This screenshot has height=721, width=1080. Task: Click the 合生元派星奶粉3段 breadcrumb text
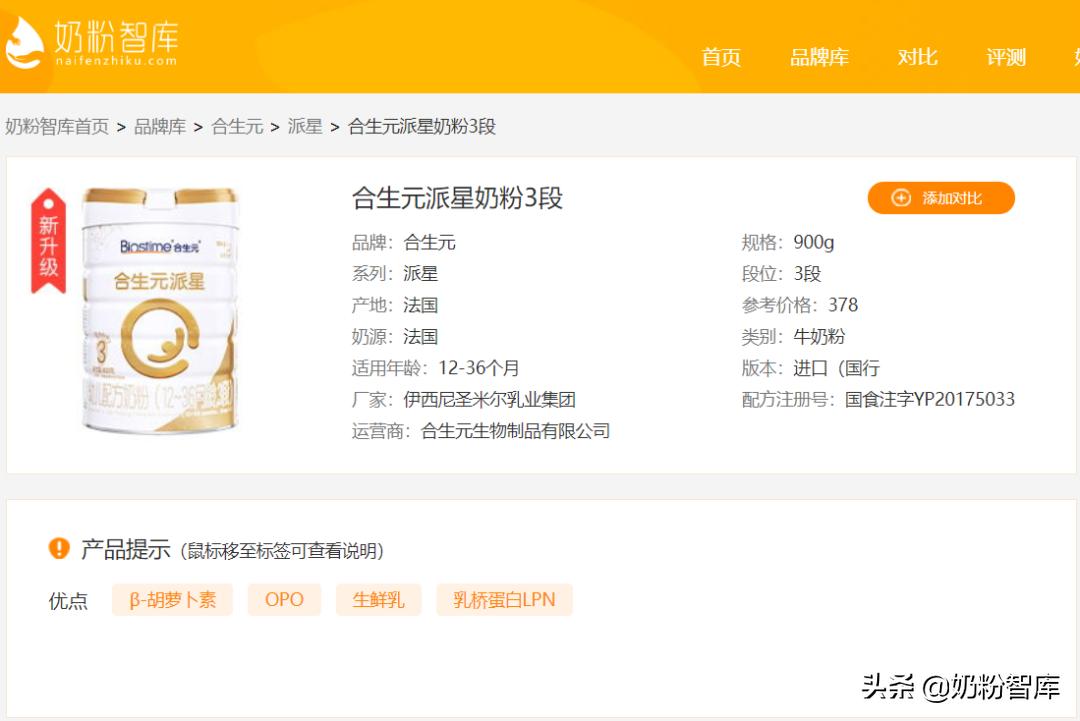click(x=423, y=127)
